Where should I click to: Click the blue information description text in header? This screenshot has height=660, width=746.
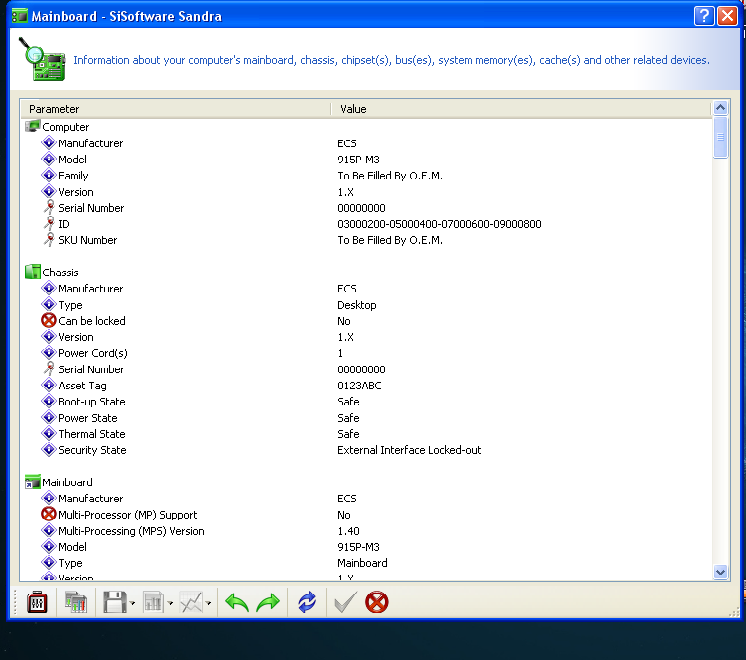(x=391, y=60)
